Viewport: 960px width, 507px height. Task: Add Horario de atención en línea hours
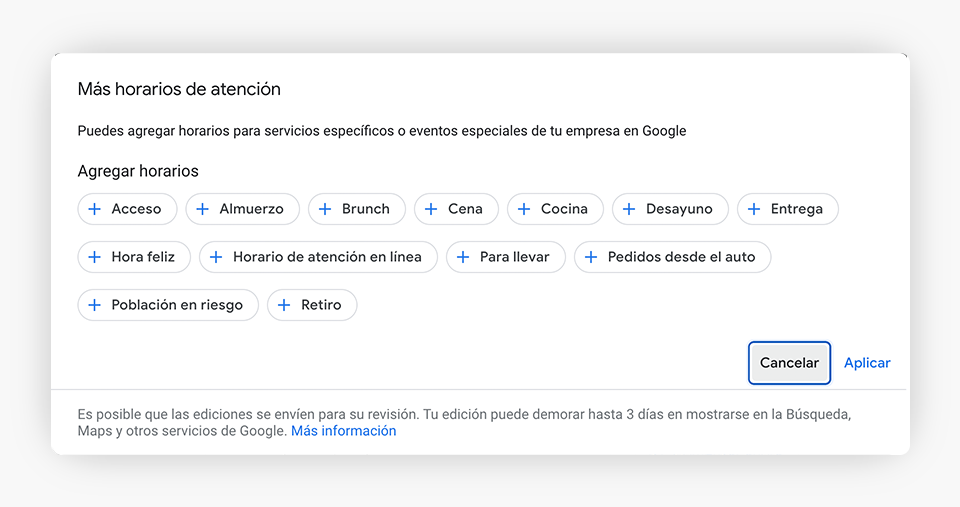click(318, 257)
